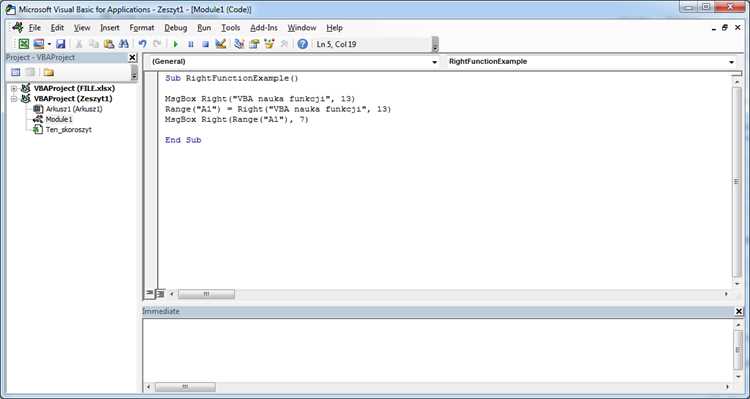Open the View menu
The height and width of the screenshot is (399, 750).
[x=82, y=28]
